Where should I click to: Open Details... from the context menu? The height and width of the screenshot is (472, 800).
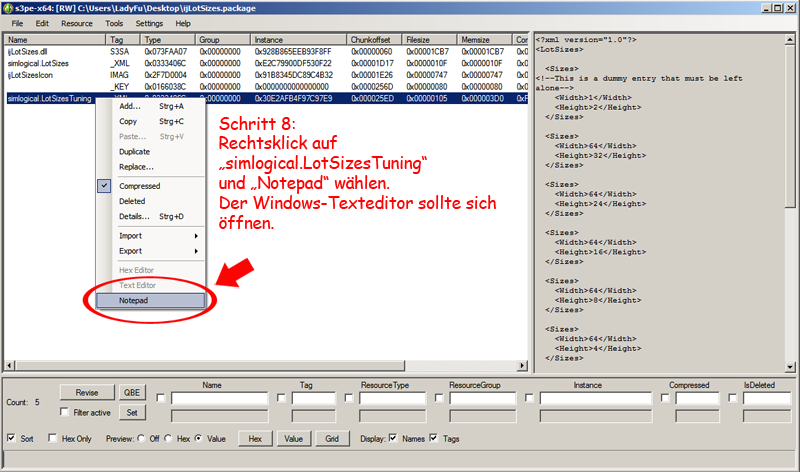[151, 216]
